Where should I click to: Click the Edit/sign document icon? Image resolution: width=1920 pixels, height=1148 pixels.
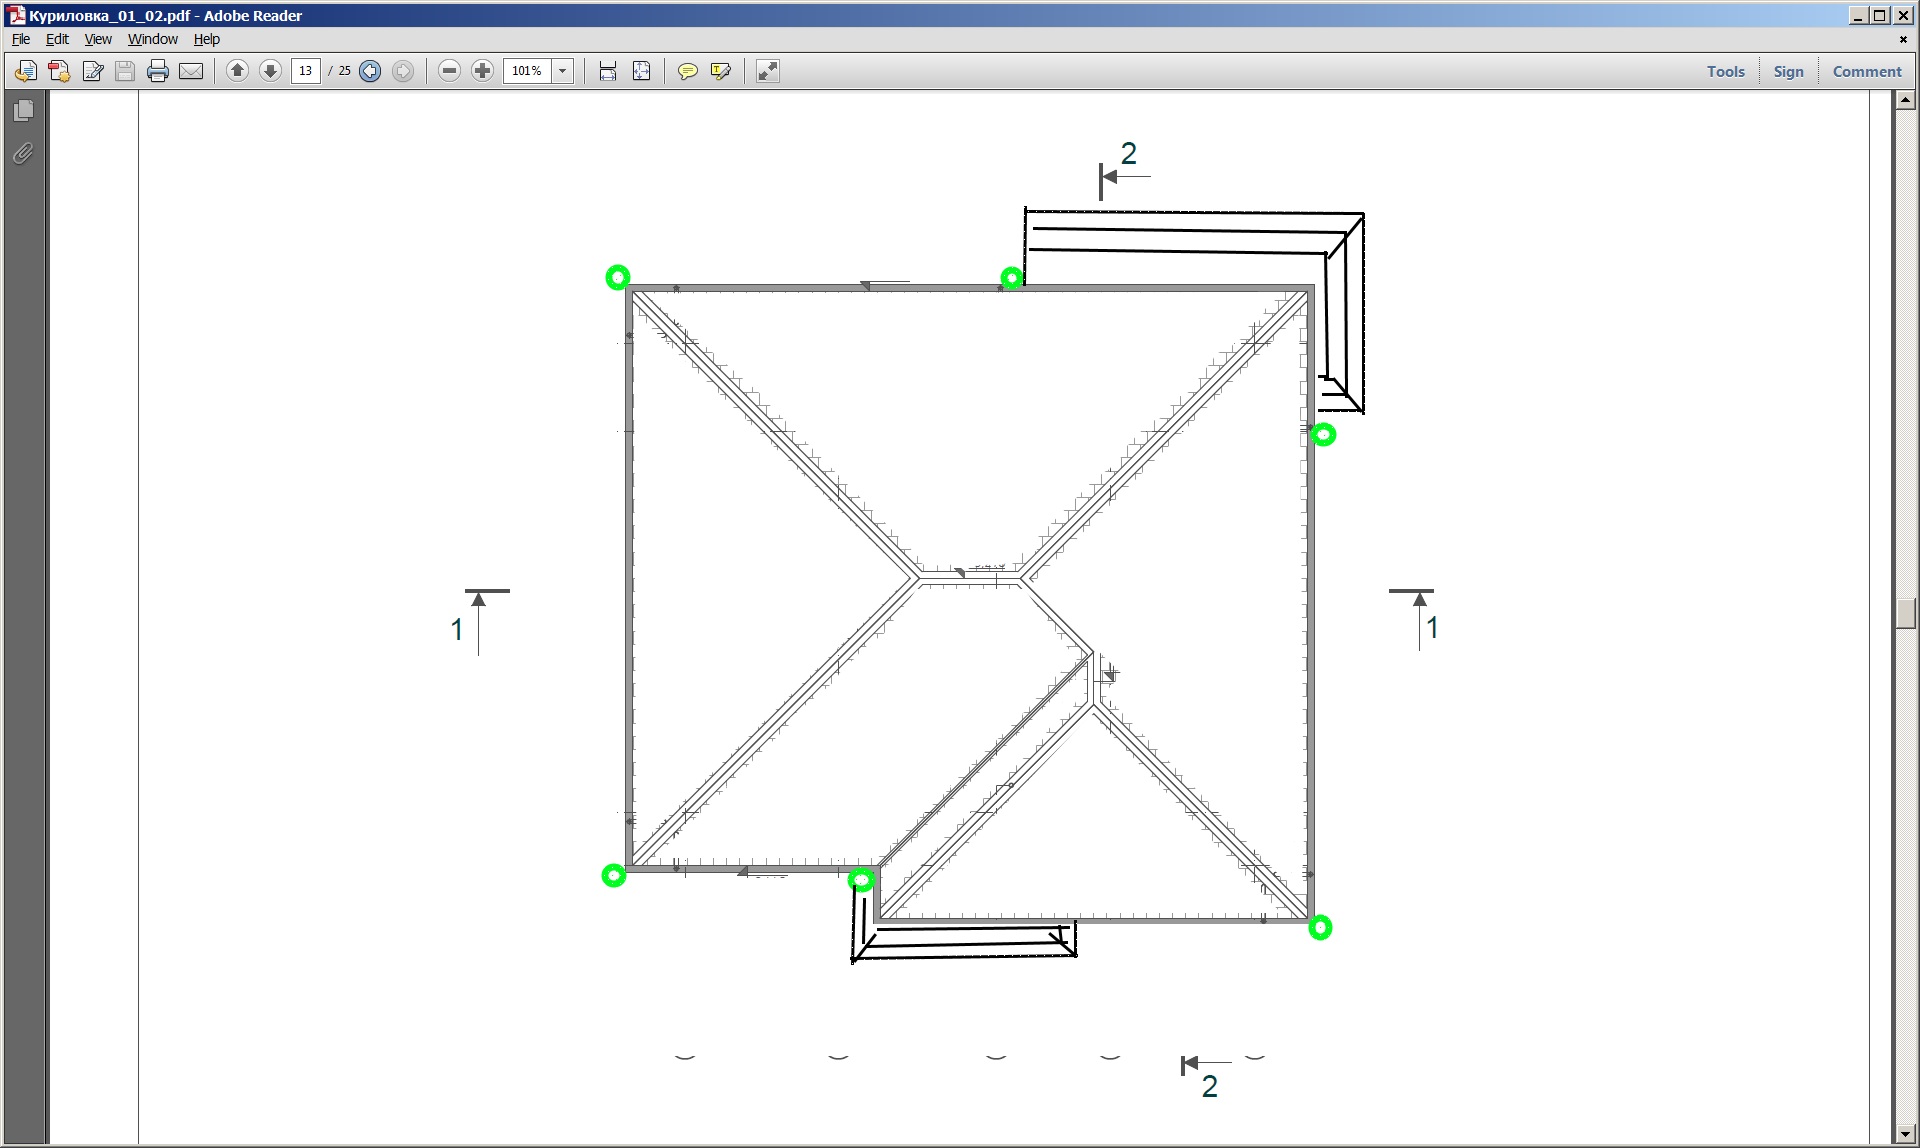click(x=93, y=71)
